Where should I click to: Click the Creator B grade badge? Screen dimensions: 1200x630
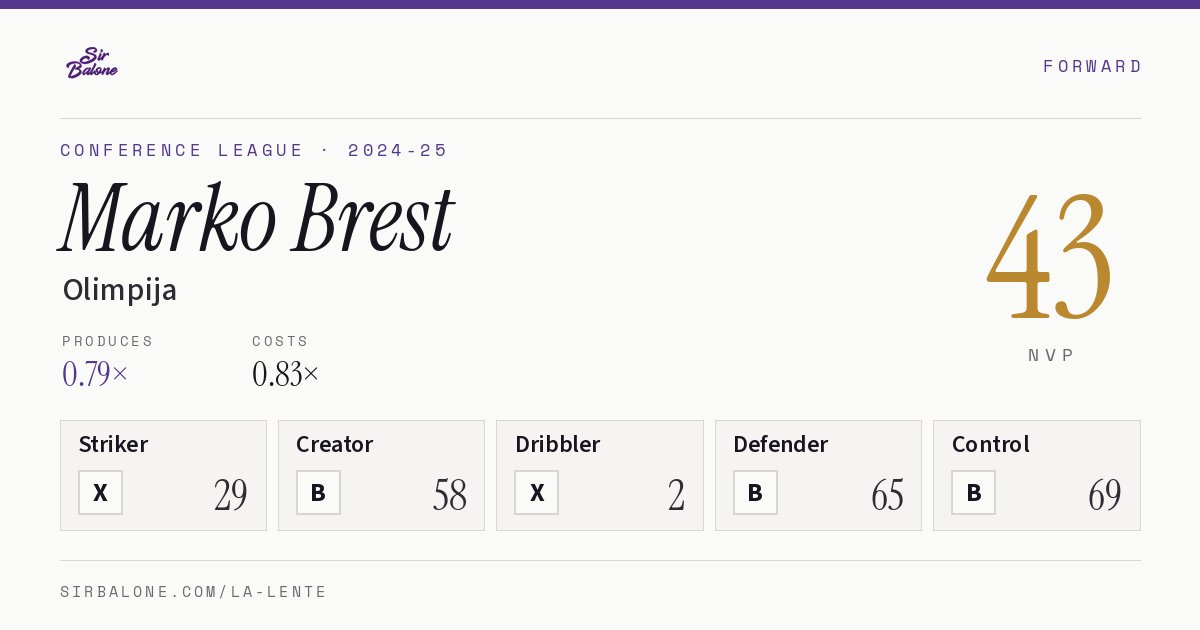click(x=318, y=492)
